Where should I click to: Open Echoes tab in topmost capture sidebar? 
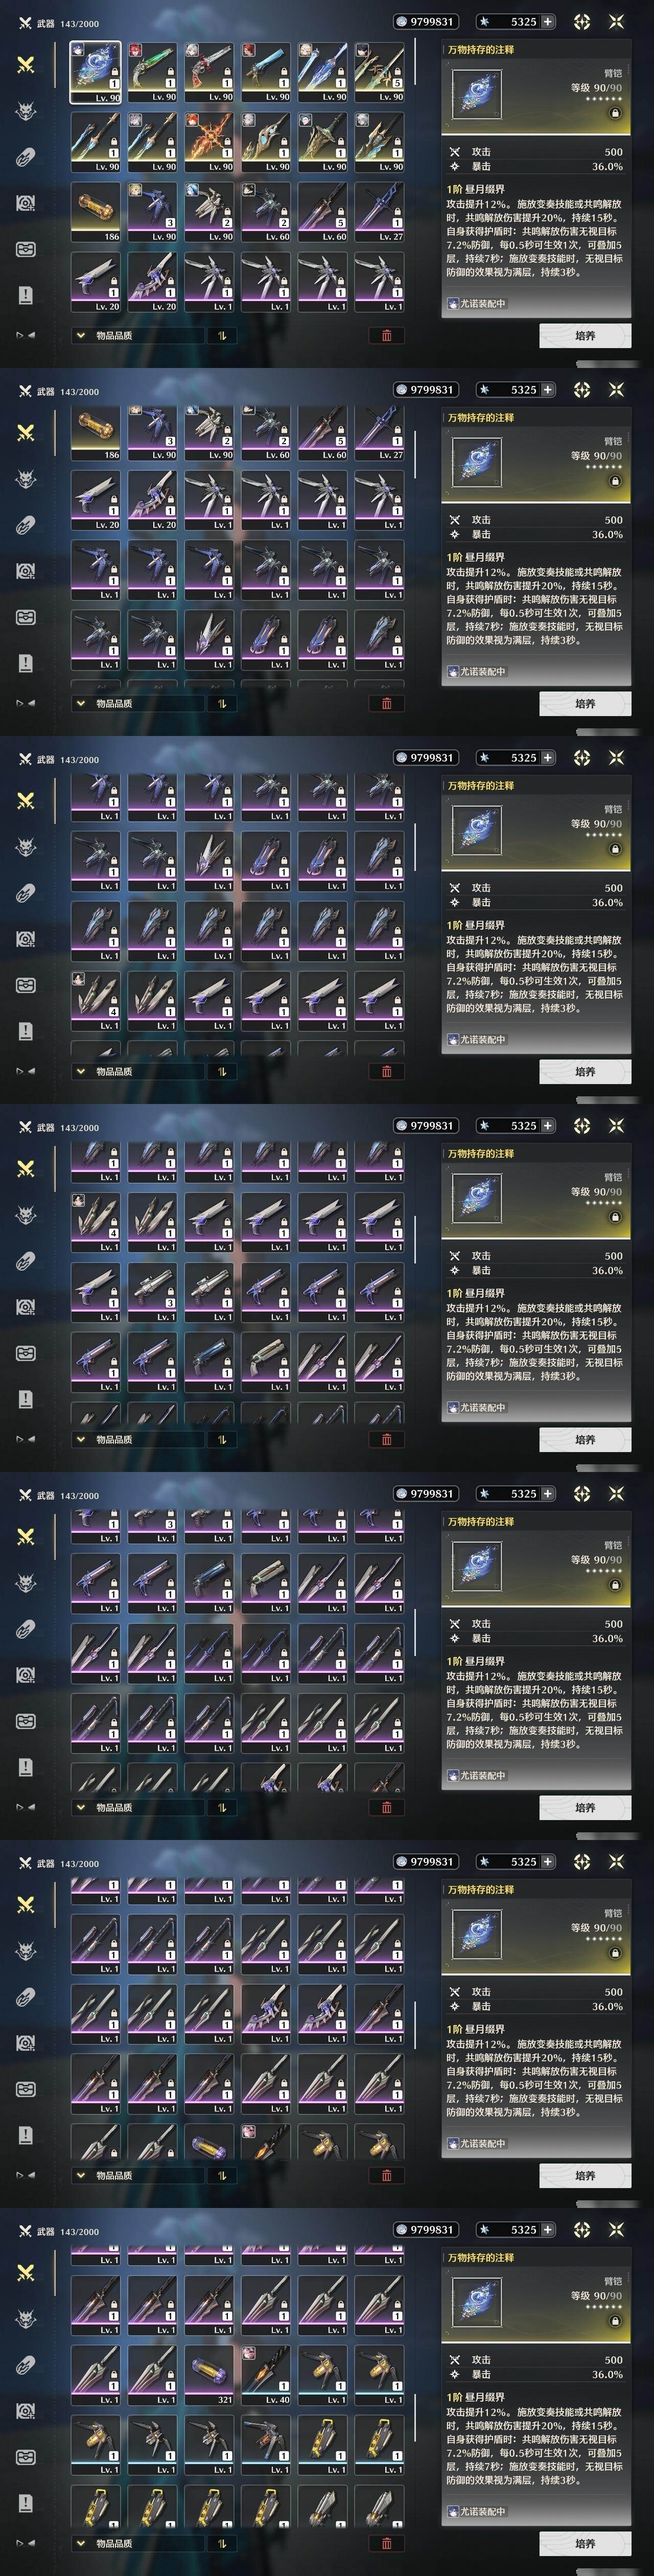pos(26,111)
